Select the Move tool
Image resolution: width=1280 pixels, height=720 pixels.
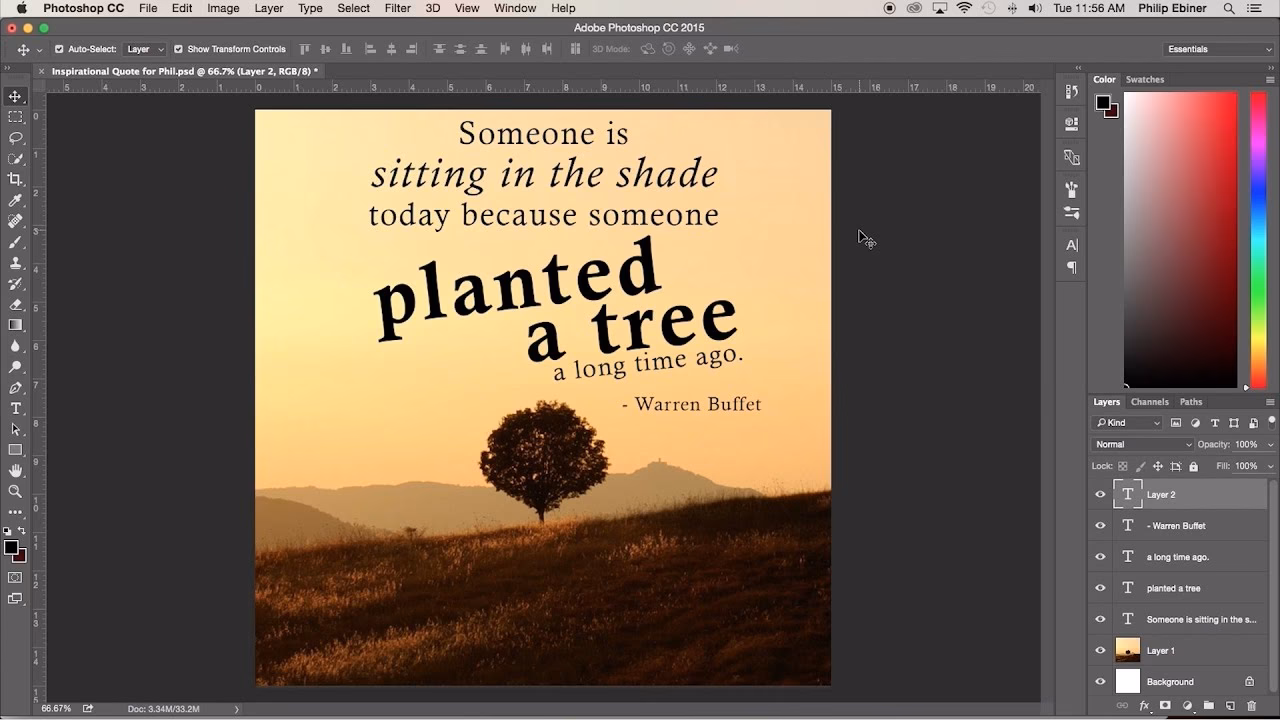click(14, 96)
